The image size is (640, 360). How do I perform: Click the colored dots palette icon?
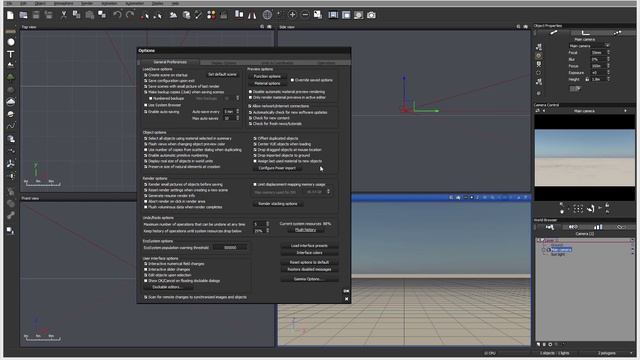coord(211,16)
